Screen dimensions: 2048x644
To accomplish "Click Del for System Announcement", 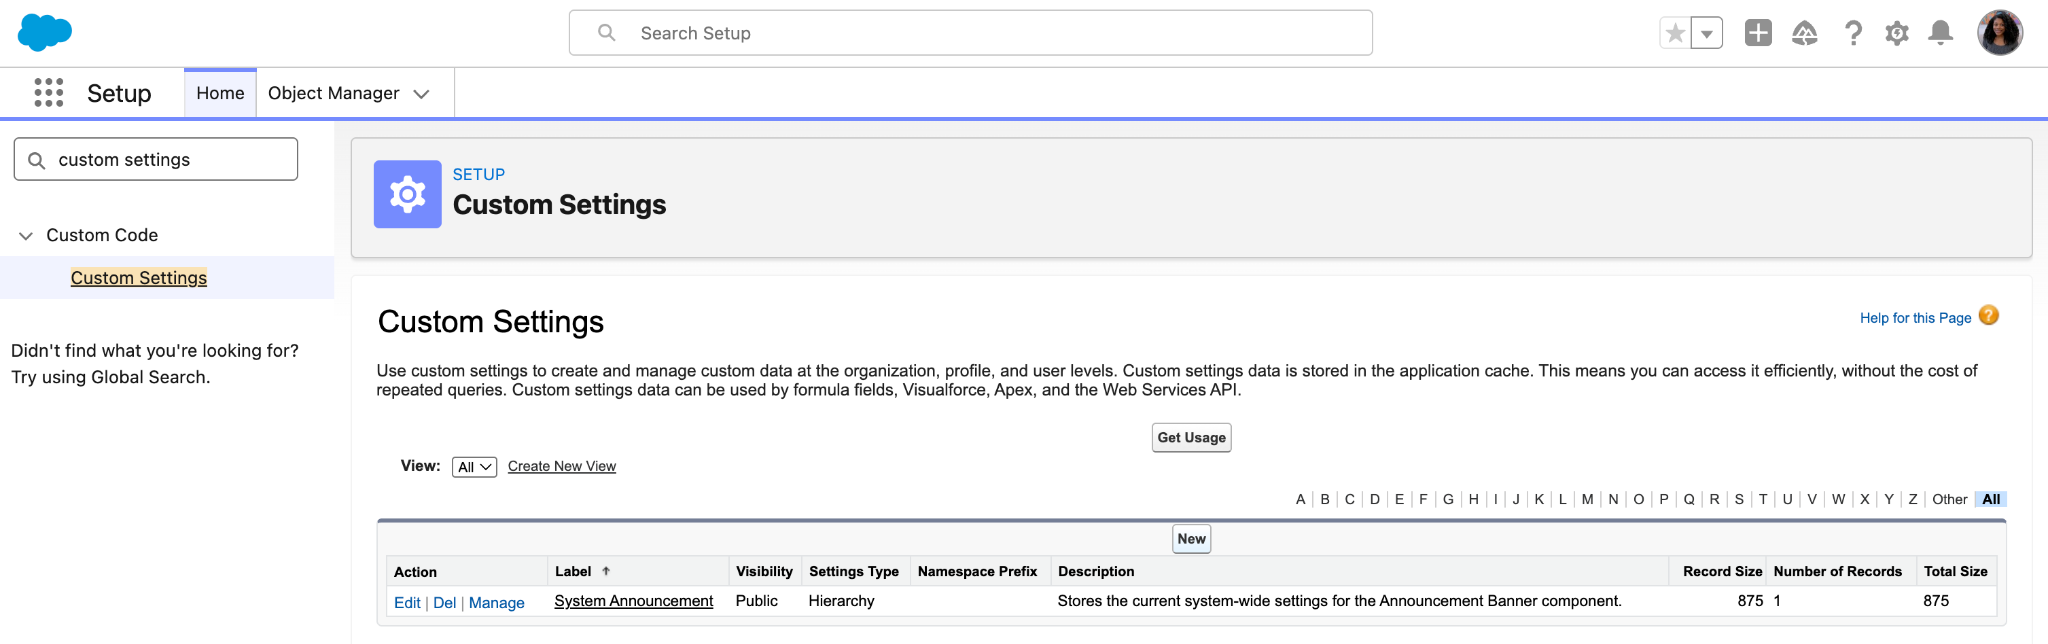I will click(445, 602).
